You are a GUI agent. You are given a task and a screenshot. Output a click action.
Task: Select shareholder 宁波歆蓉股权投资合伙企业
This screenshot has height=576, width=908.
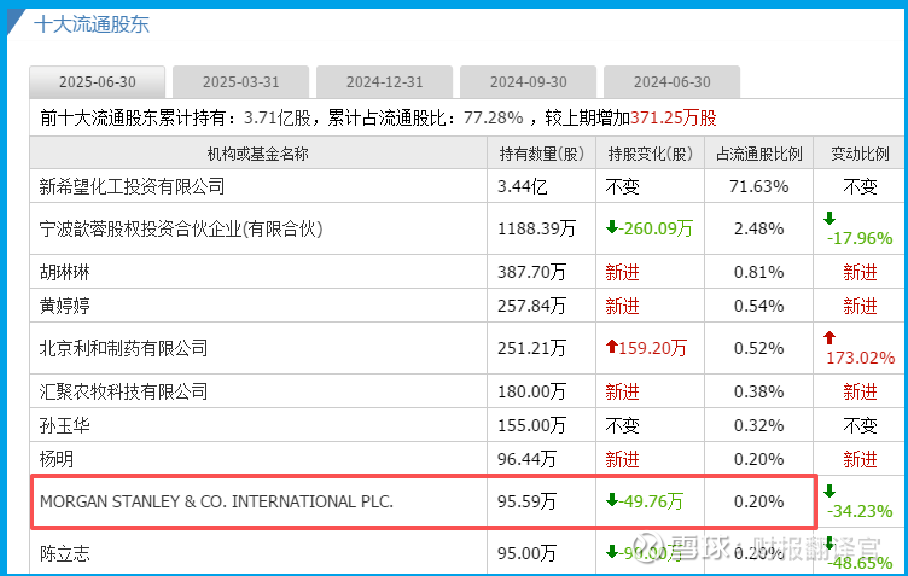(181, 229)
